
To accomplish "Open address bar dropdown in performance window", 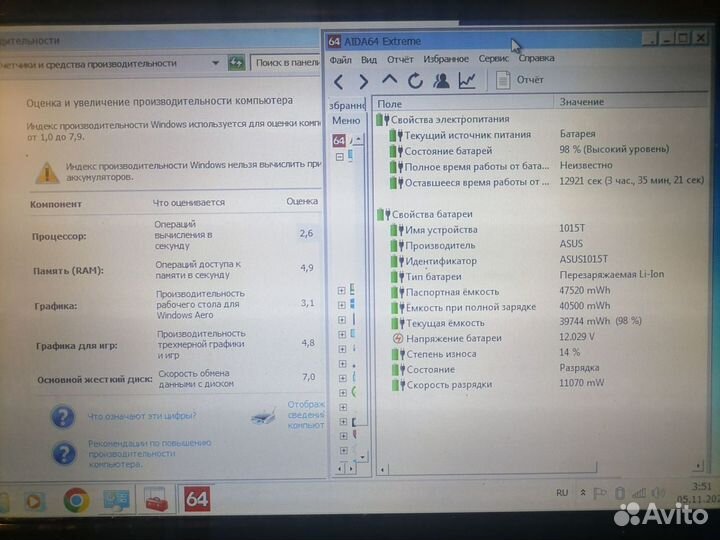I will coord(215,63).
